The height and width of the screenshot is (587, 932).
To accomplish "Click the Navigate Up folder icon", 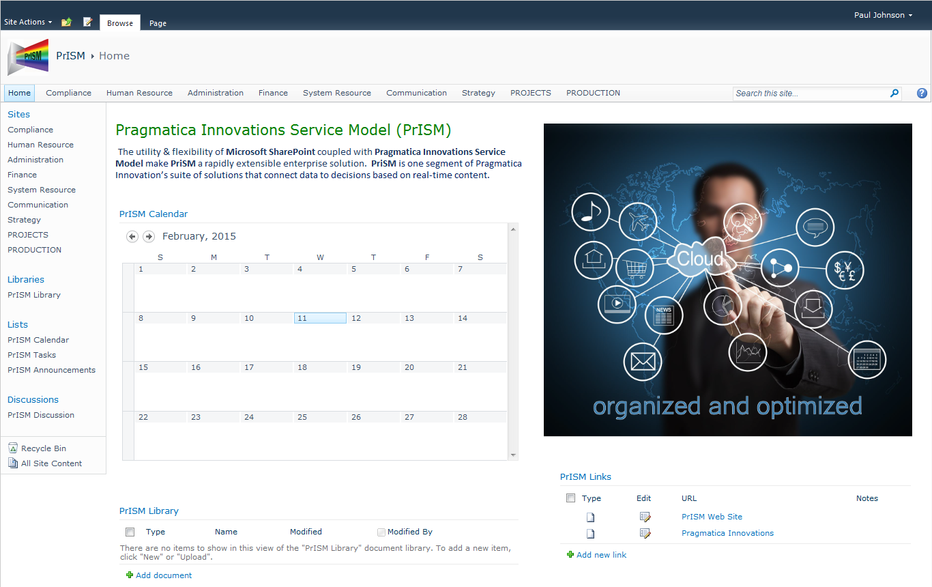I will pyautogui.click(x=67, y=23).
